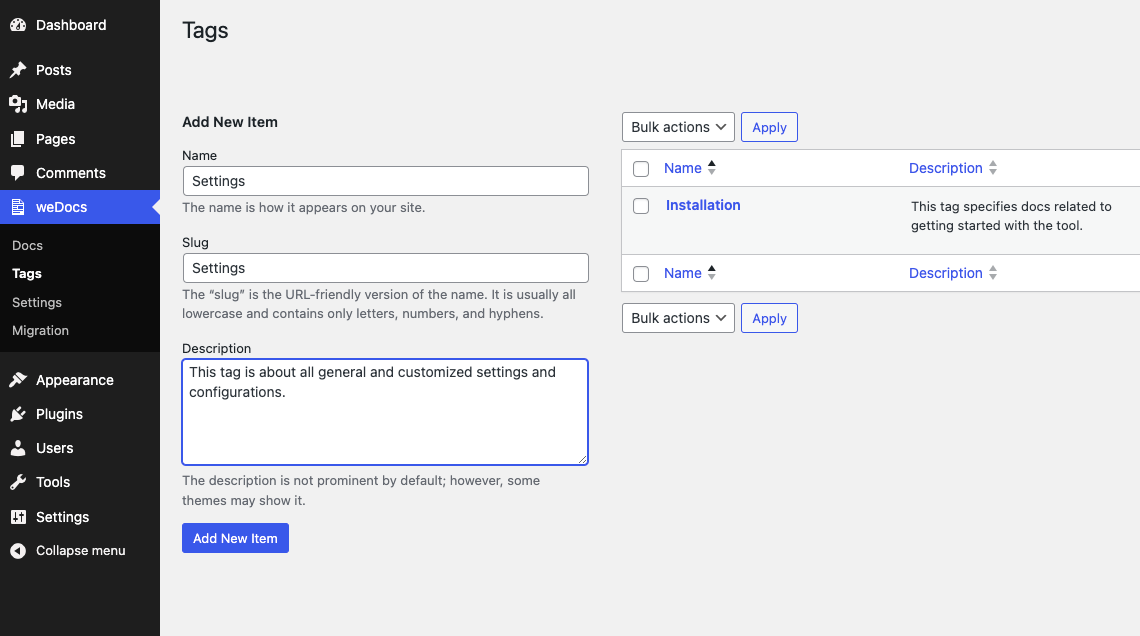Open the Installation tag link

click(703, 205)
